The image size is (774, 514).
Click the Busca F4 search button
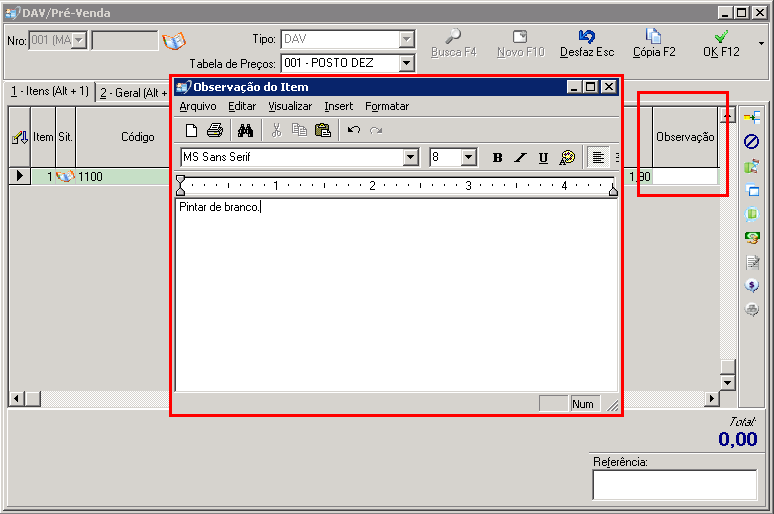(454, 44)
